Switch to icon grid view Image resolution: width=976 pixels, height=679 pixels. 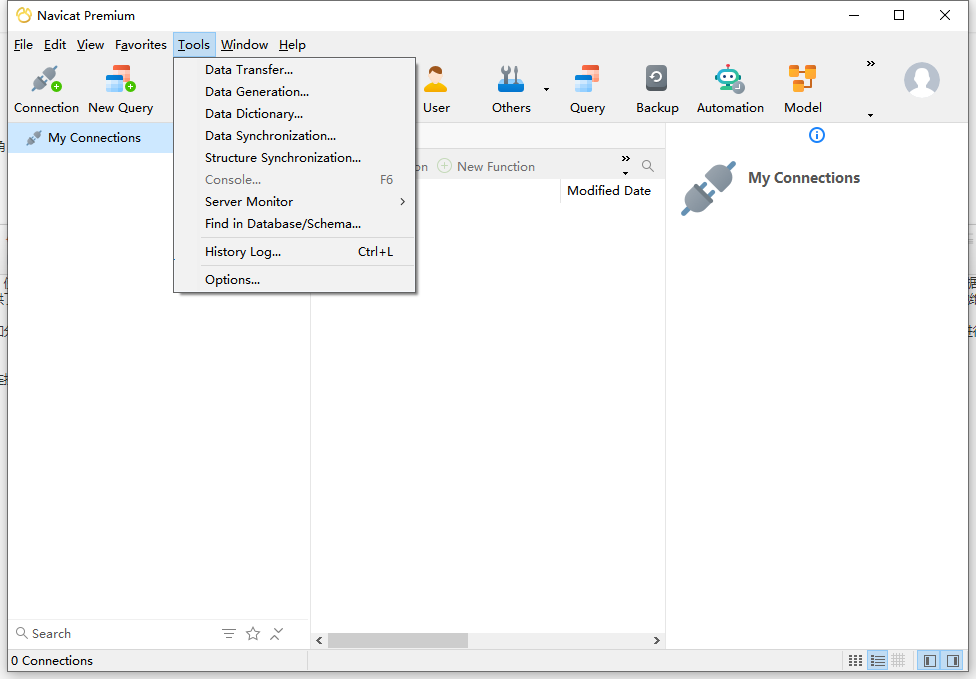pos(856,660)
